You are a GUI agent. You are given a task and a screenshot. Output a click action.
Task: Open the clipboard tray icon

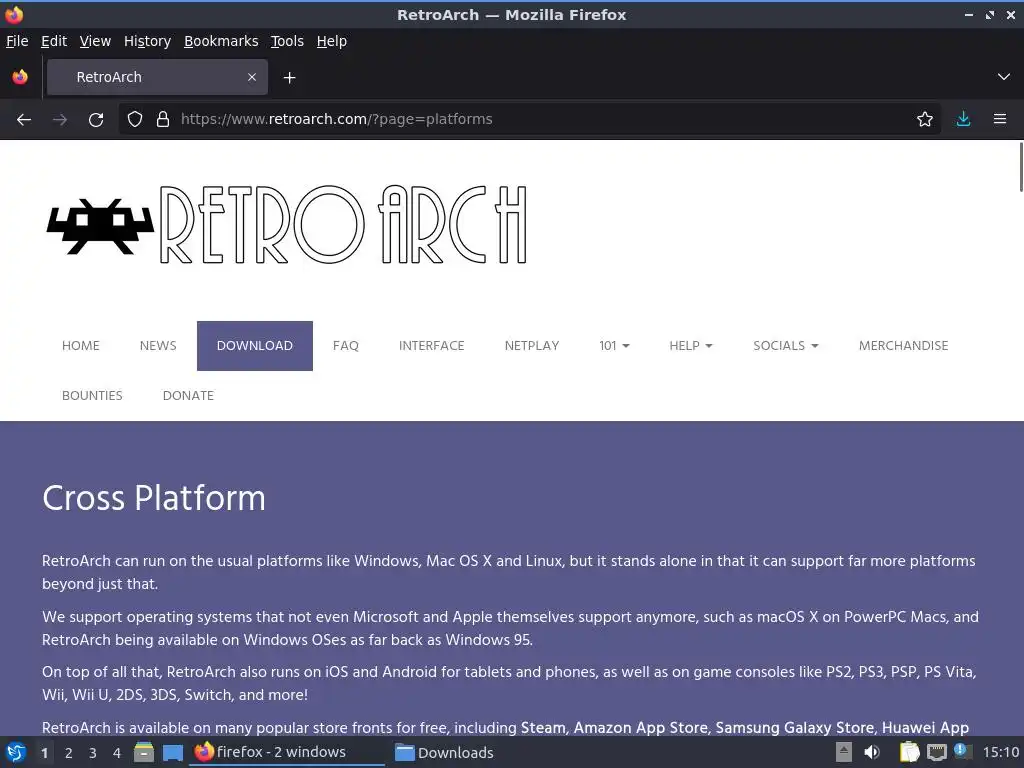909,752
